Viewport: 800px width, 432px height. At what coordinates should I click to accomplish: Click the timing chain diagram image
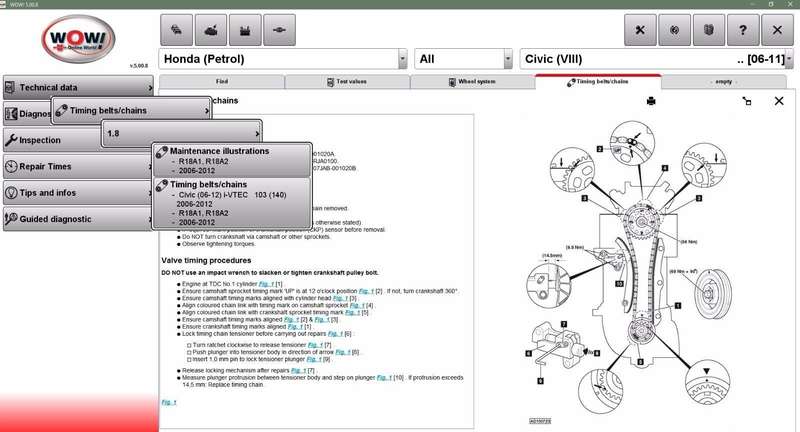pyautogui.click(x=630, y=272)
